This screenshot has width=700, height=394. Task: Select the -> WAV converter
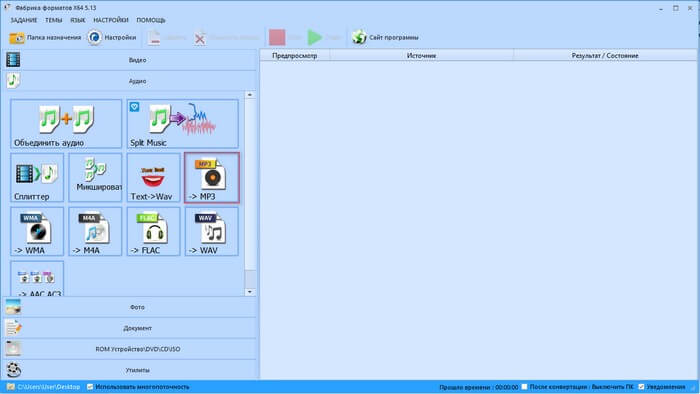[212, 231]
